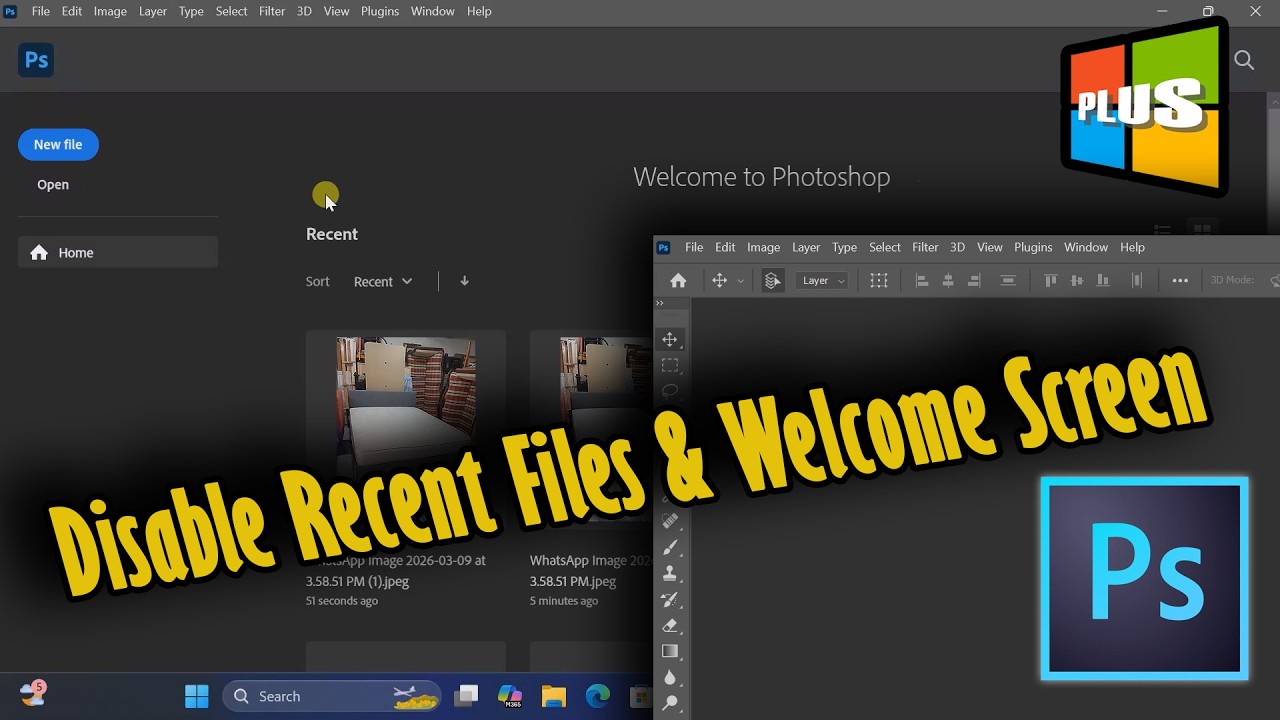Launch Microsoft 365 Copilot from the taskbar
Image resolution: width=1280 pixels, height=720 pixels.
[510, 696]
